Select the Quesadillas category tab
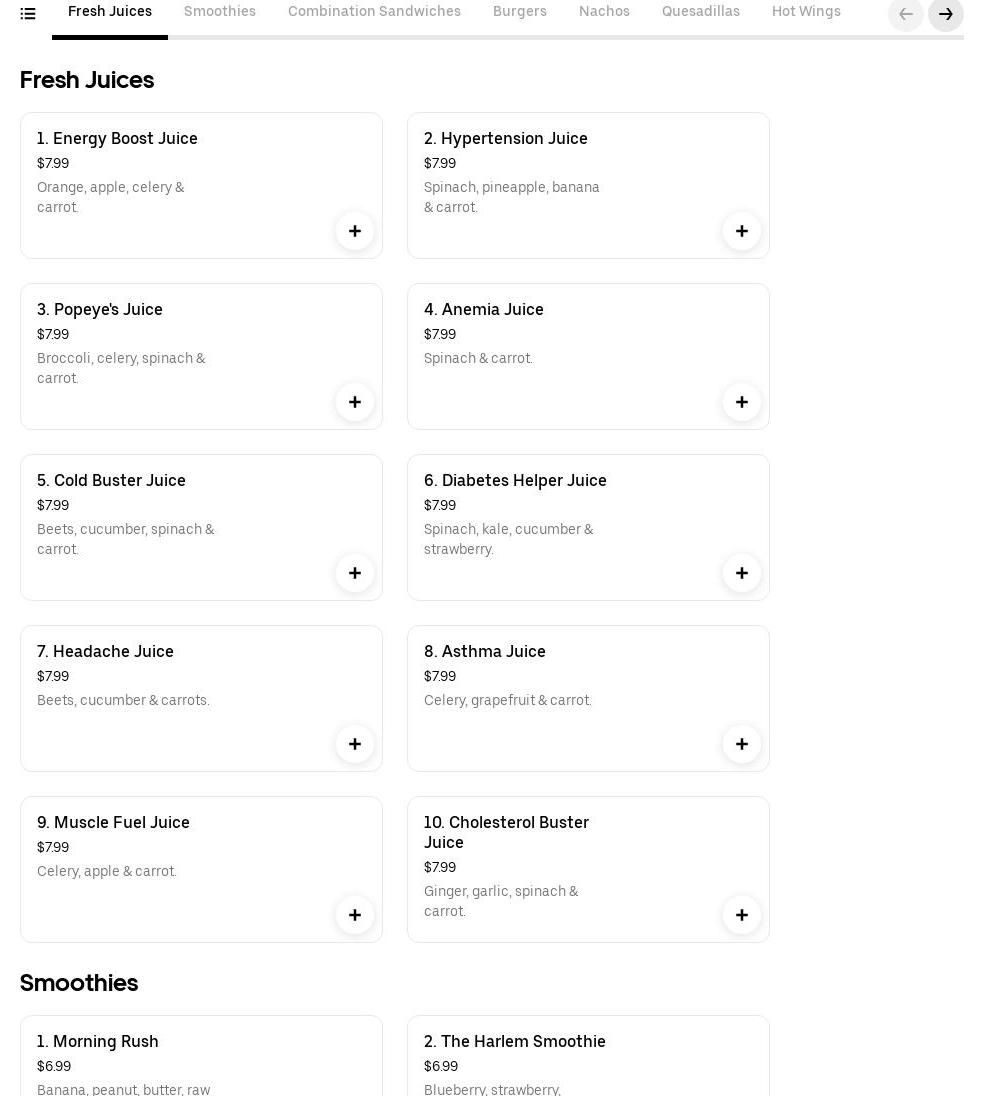Viewport: 984px width, 1096px height. click(701, 12)
